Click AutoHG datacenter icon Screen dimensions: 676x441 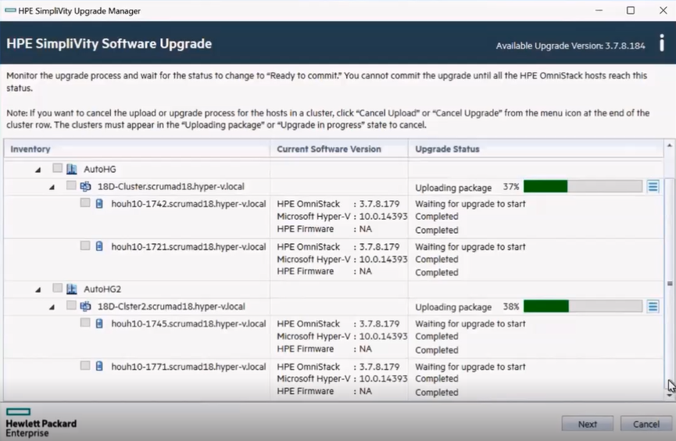point(72,169)
